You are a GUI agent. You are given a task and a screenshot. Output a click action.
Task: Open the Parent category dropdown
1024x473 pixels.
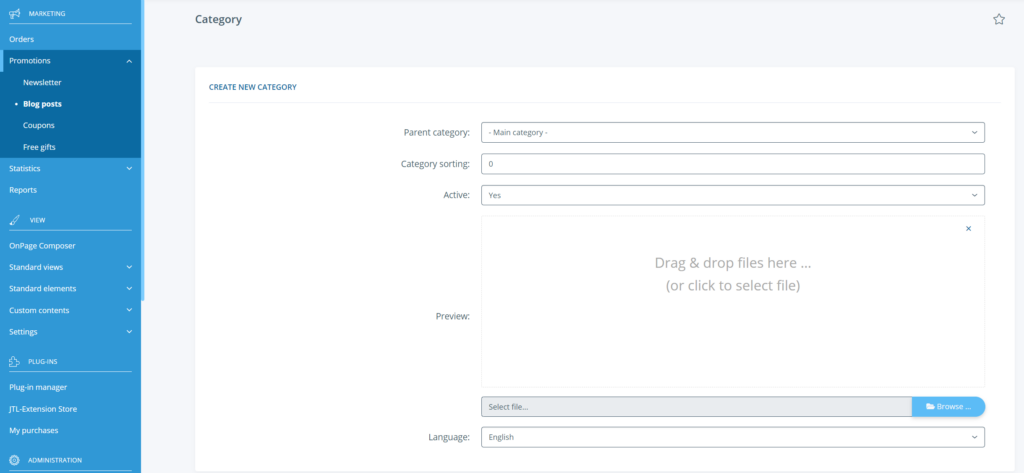point(732,132)
